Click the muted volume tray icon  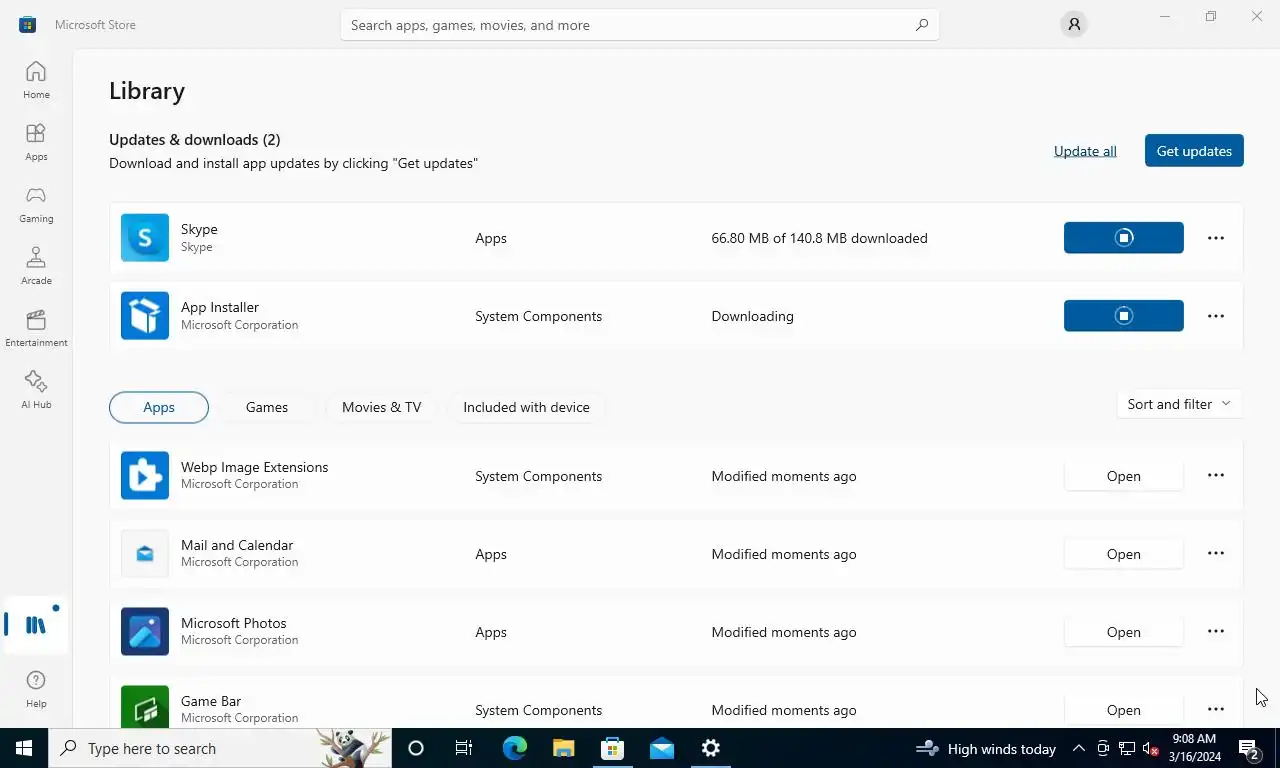pos(1150,748)
